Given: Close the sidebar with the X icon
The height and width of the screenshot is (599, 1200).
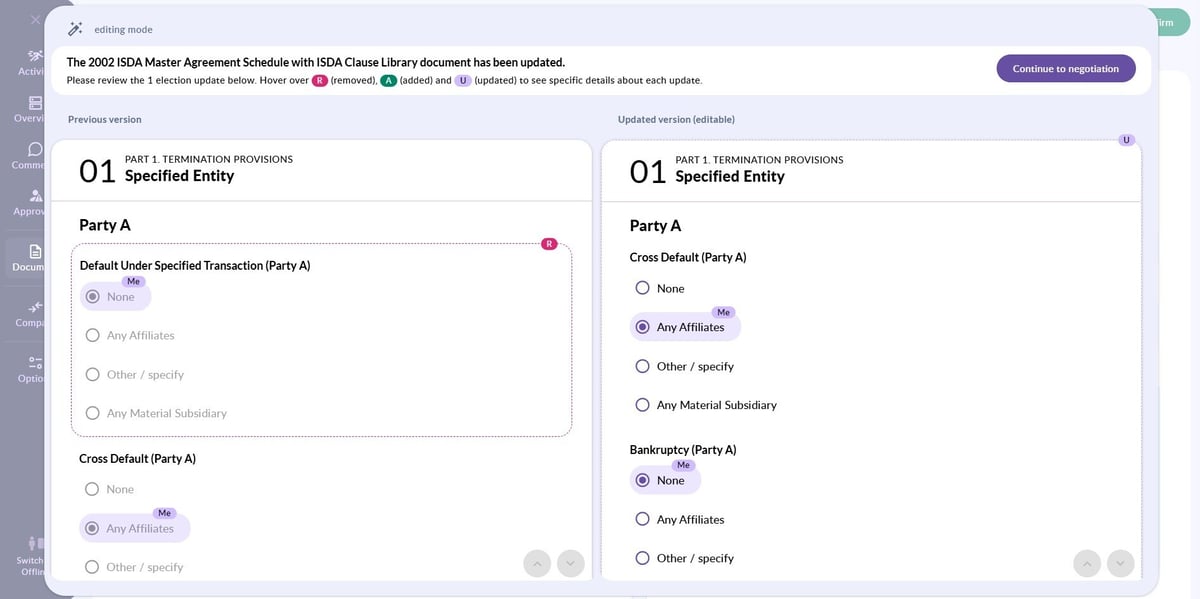Looking at the screenshot, I should coord(35,19).
